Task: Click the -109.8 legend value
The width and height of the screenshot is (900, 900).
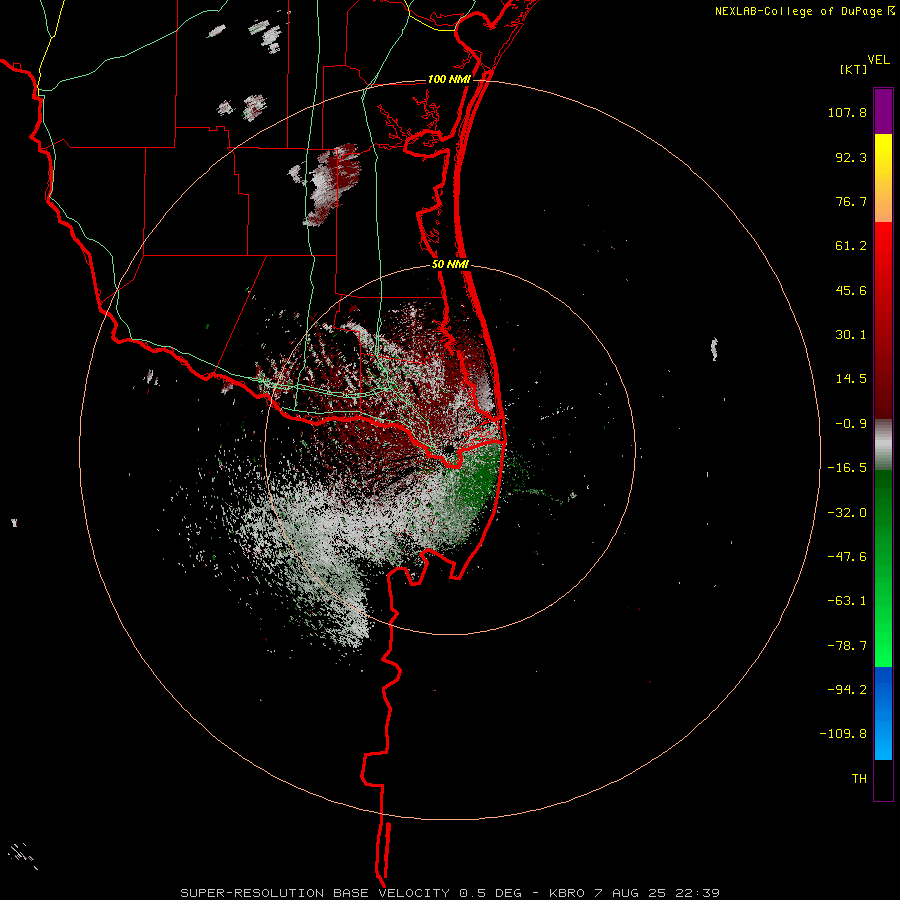Action: coord(843,734)
